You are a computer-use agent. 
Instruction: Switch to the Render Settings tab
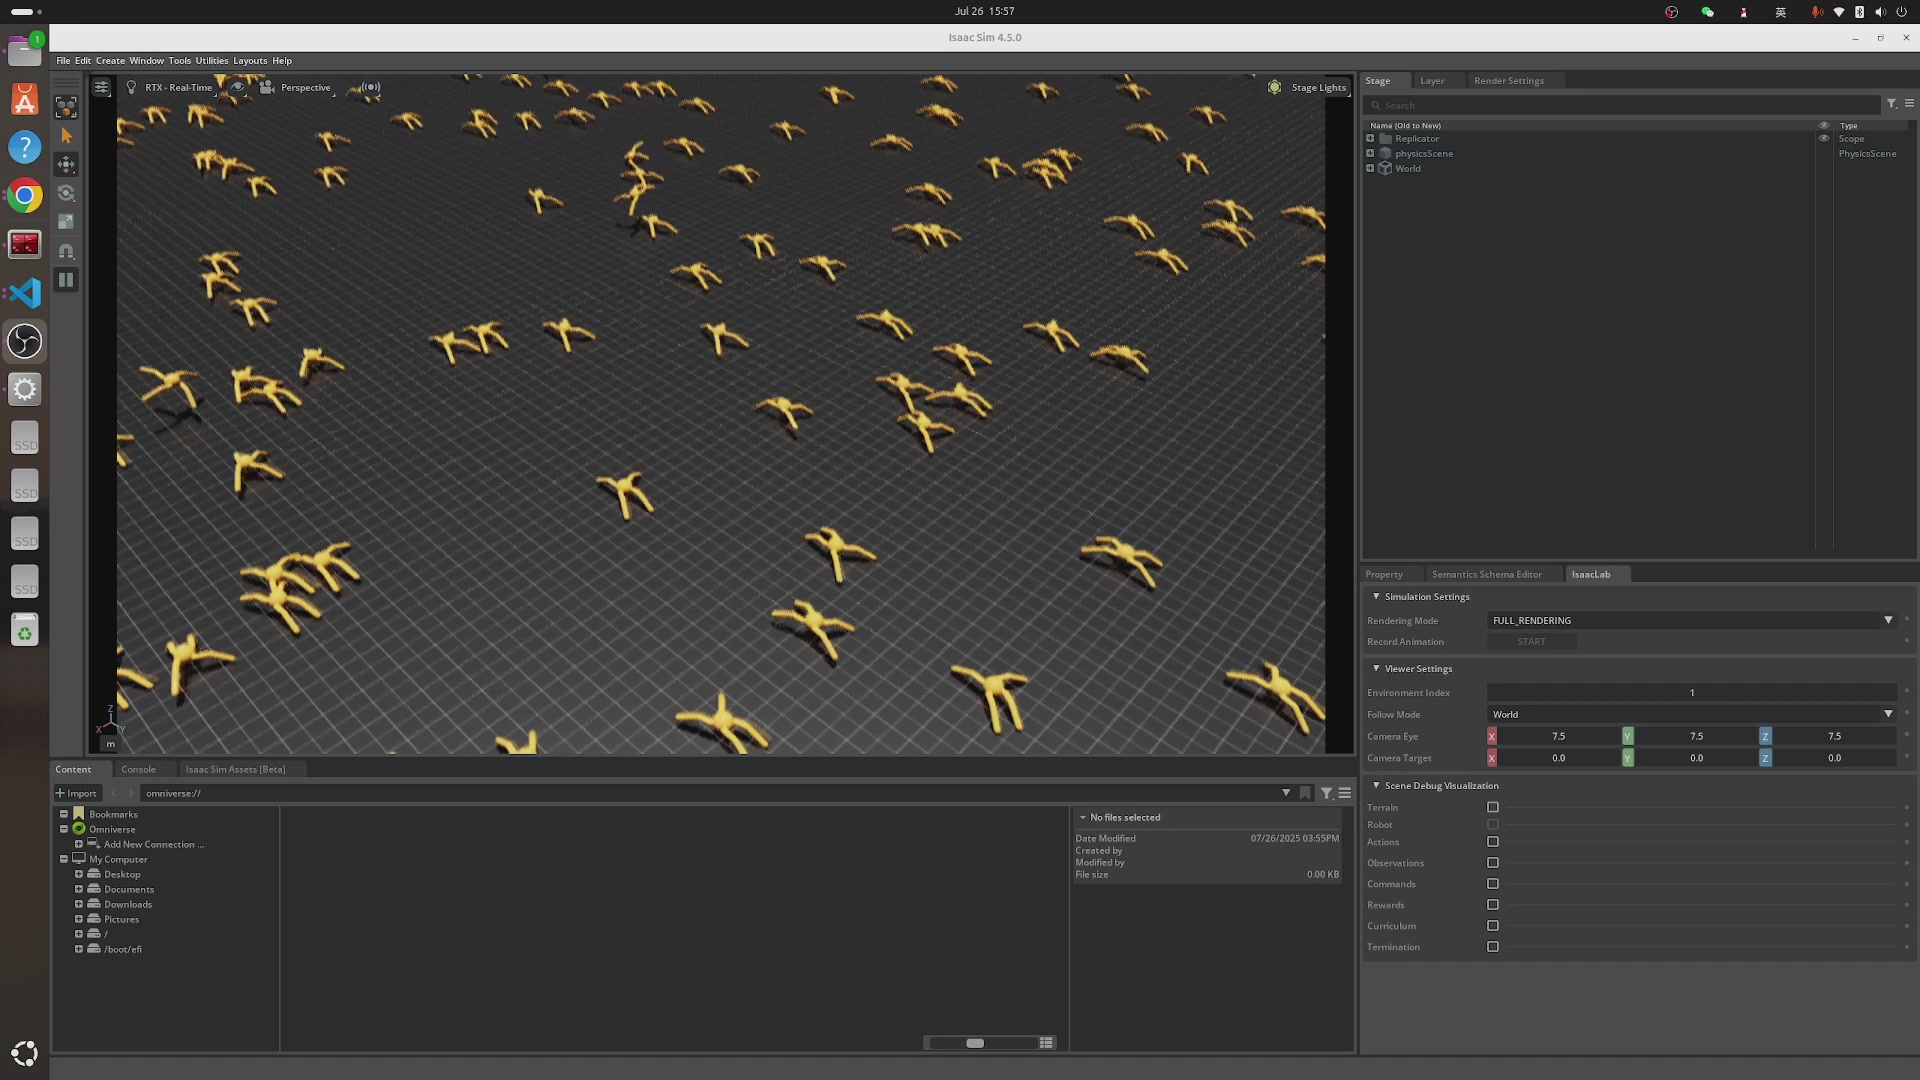pyautogui.click(x=1508, y=81)
